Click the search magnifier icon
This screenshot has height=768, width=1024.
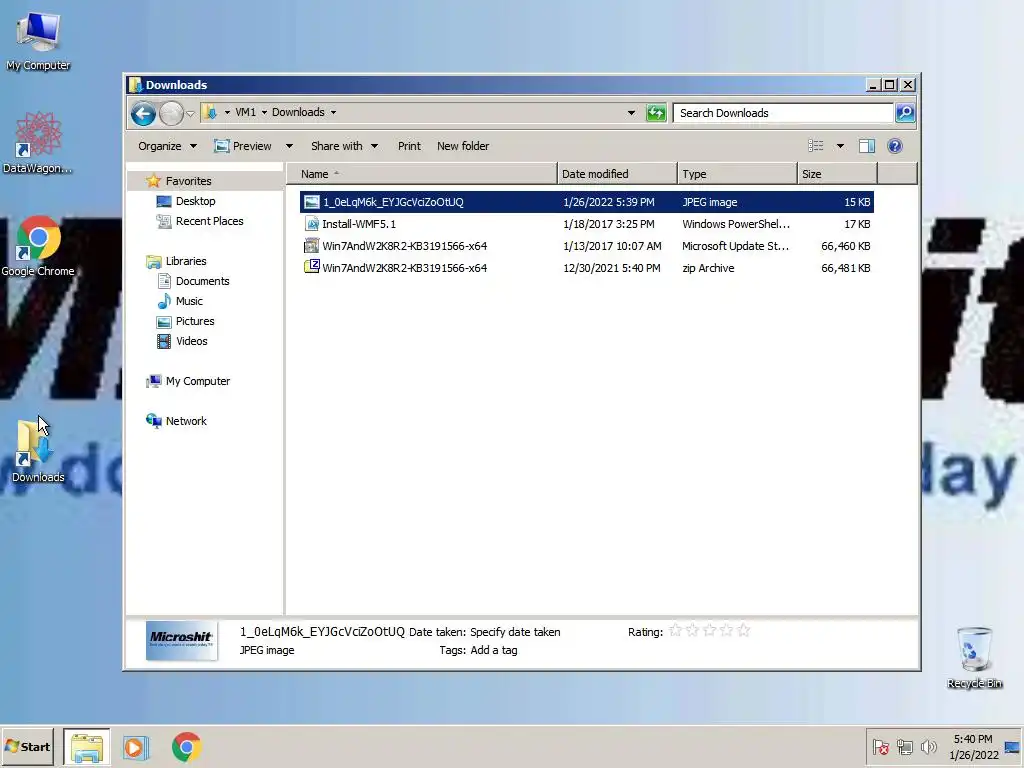904,113
